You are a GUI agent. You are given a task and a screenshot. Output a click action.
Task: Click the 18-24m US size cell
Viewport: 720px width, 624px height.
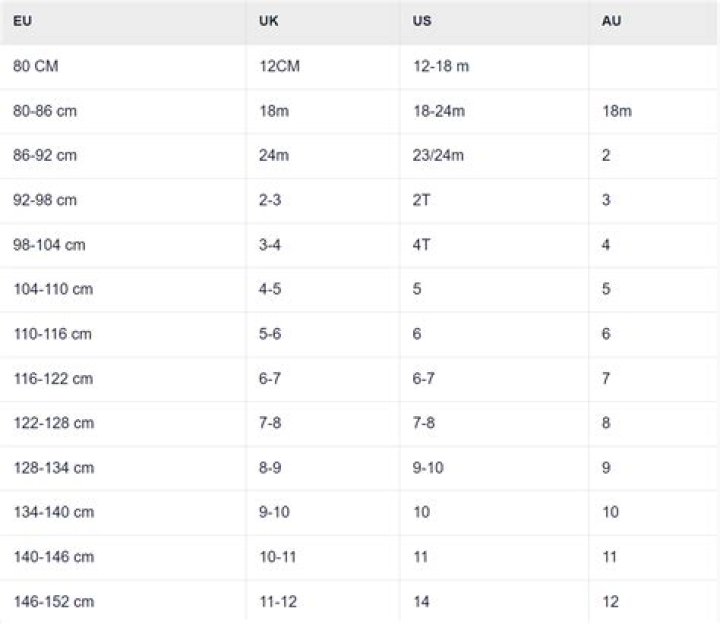pyautogui.click(x=439, y=111)
